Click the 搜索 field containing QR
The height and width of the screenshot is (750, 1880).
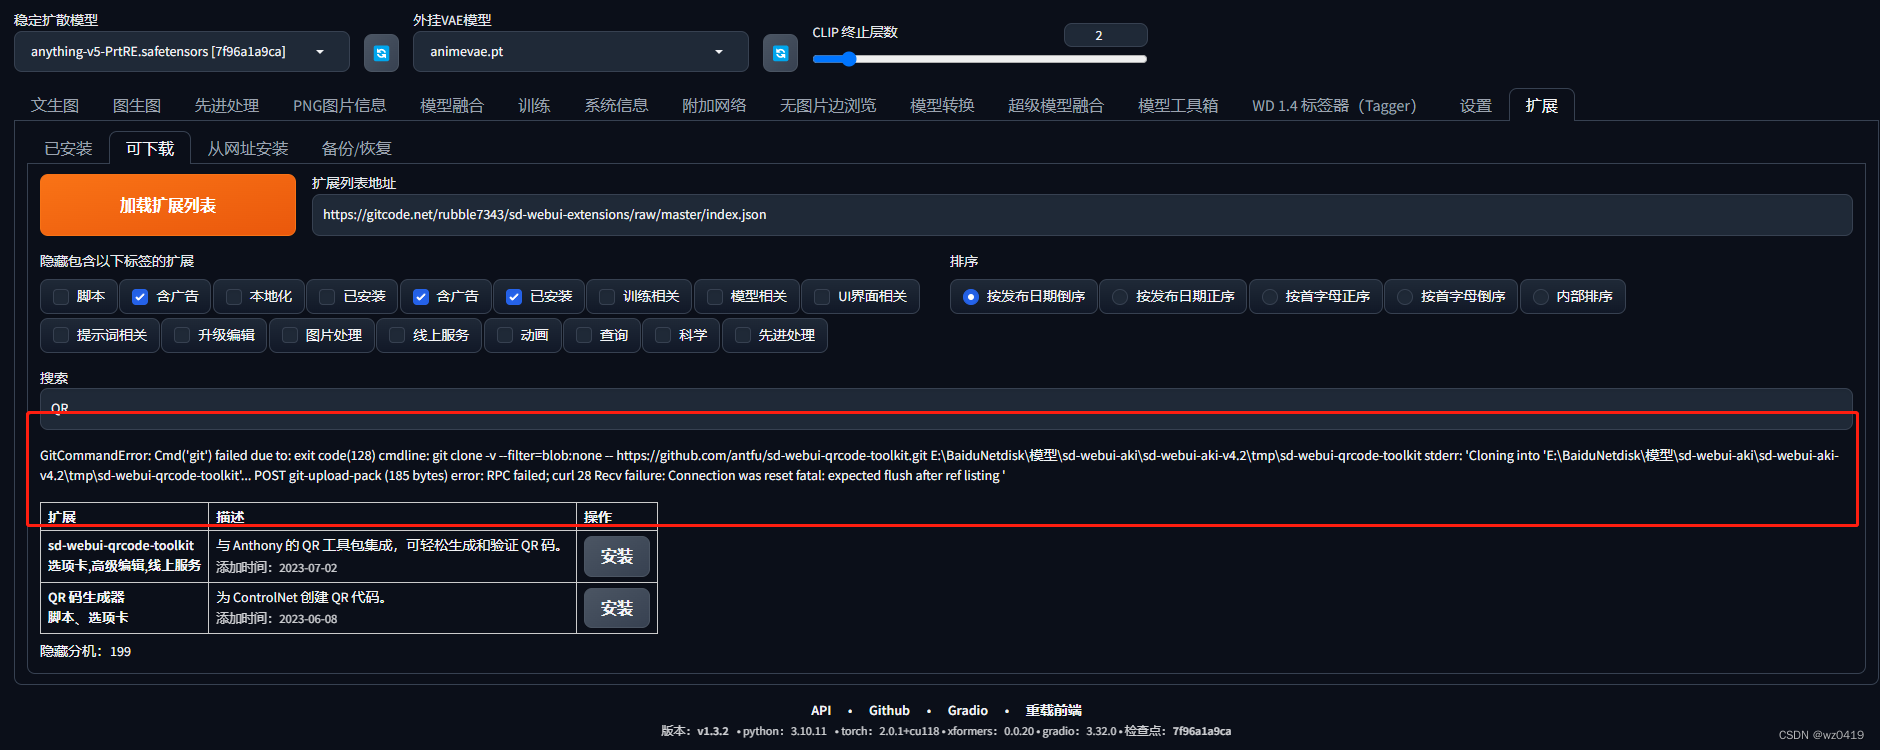(x=946, y=408)
